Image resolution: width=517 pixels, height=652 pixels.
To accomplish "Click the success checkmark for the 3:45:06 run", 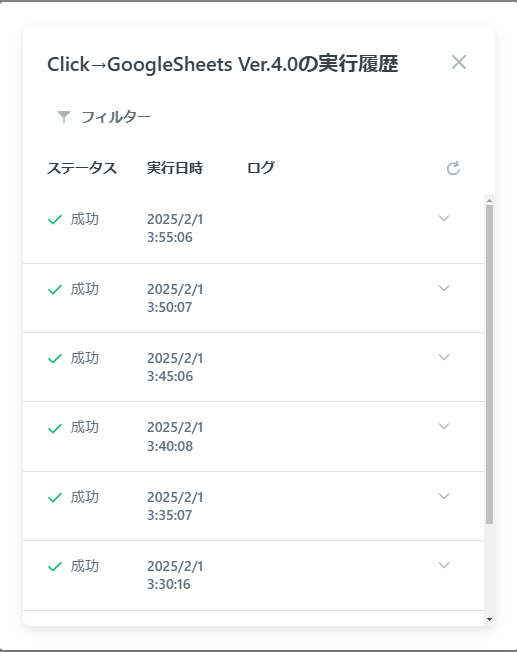I will click(x=55, y=358).
